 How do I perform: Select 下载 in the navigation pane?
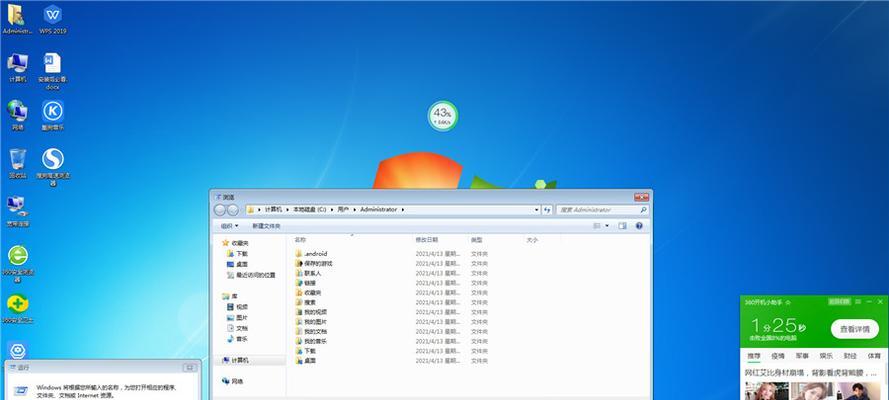pyautogui.click(x=238, y=254)
